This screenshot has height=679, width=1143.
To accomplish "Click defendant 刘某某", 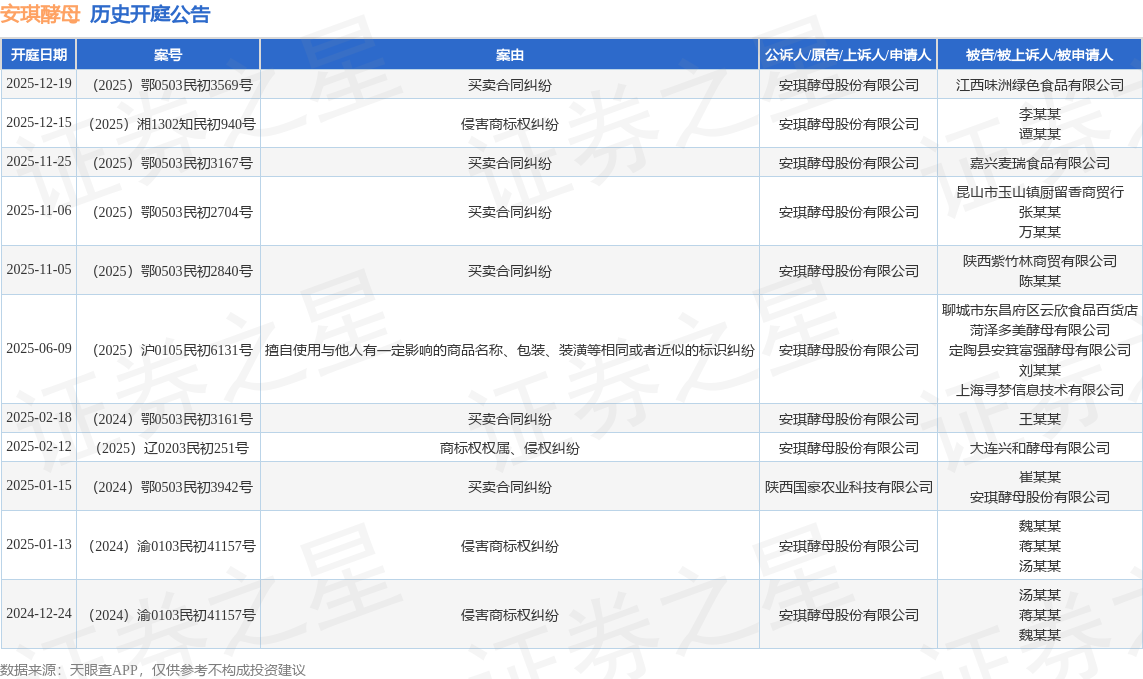I will point(1039,370).
